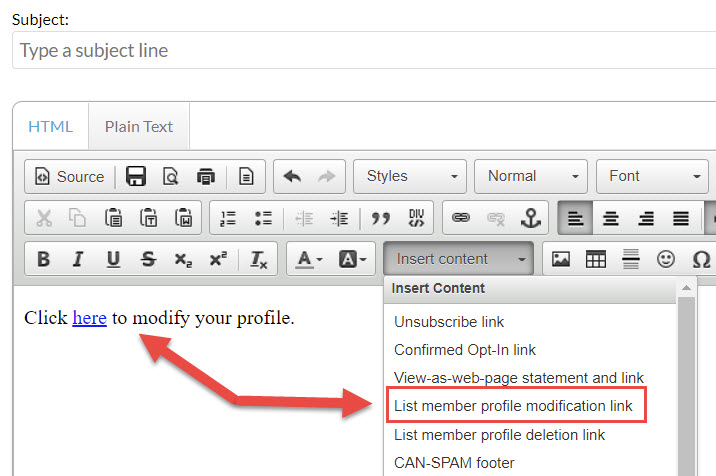Insert an image
This screenshot has width=716, height=476.
click(x=561, y=259)
